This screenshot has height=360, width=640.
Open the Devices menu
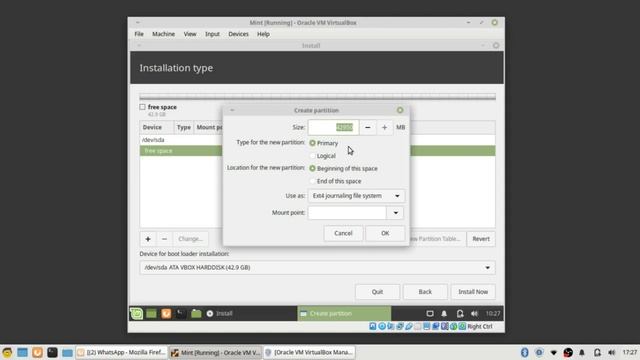(x=238, y=34)
